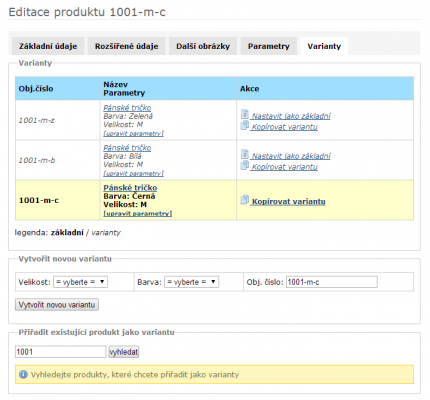Viewport: 430px width, 400px height.
Task: Click the legenda text below table
Action: (x=68, y=233)
